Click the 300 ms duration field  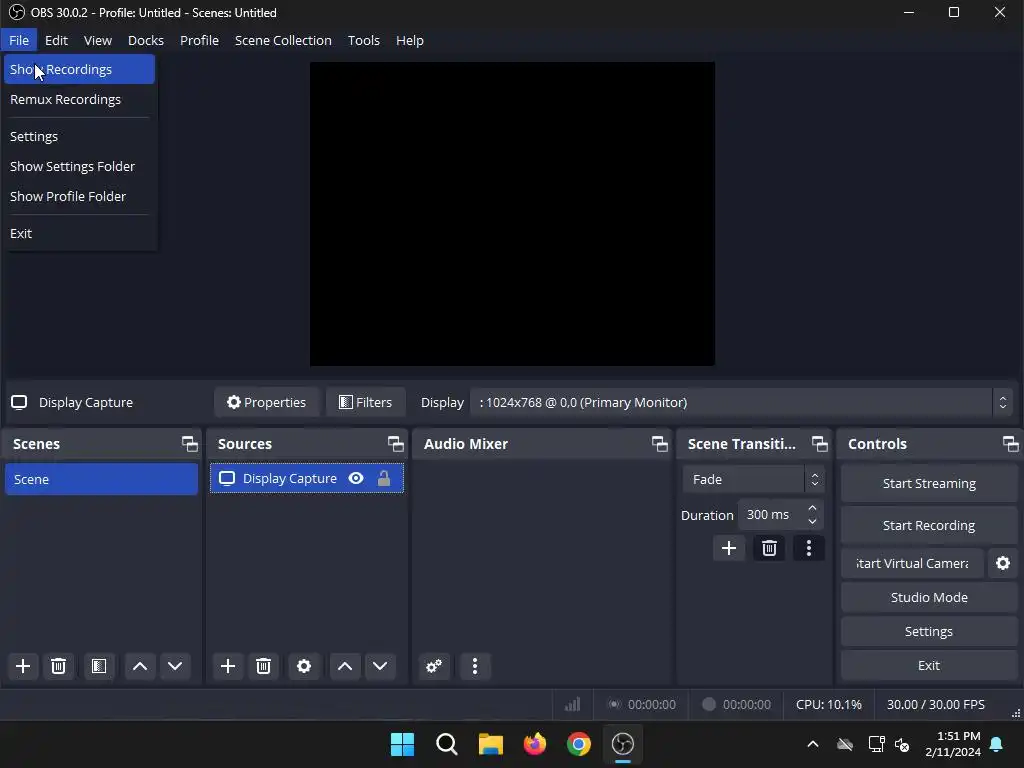click(x=771, y=515)
